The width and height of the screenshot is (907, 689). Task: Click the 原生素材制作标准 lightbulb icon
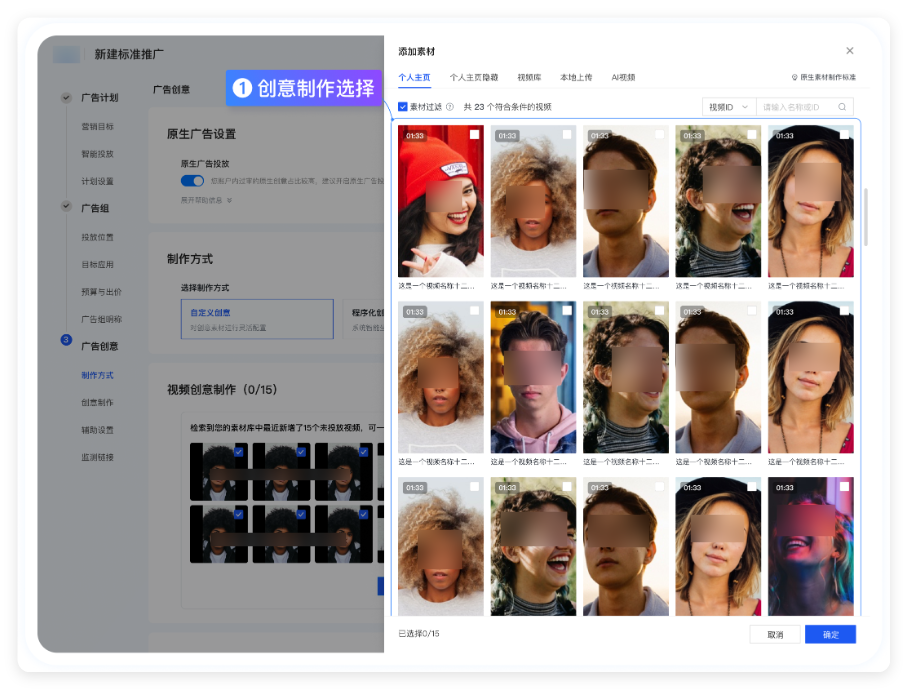coord(794,77)
